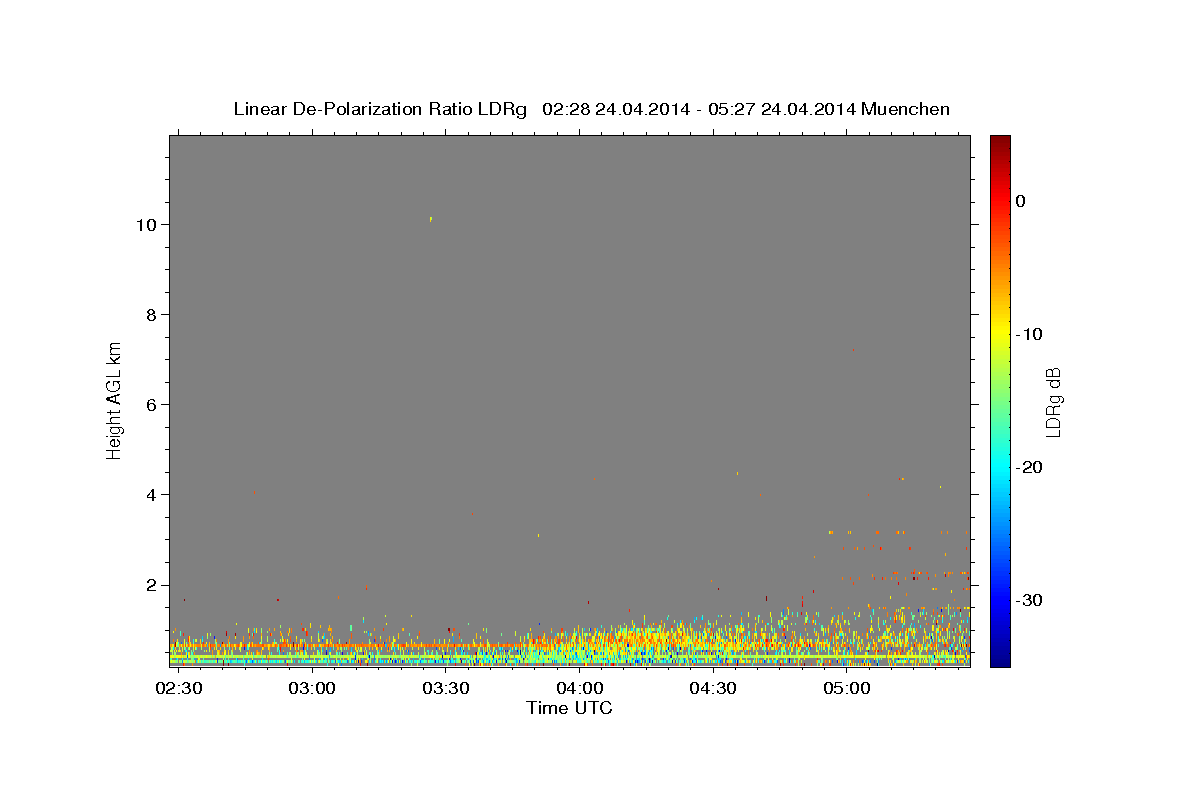Viewport: 1200px width, 800px height.
Task: Click the dark red top of the colorbar
Action: pyautogui.click(x=1000, y=143)
